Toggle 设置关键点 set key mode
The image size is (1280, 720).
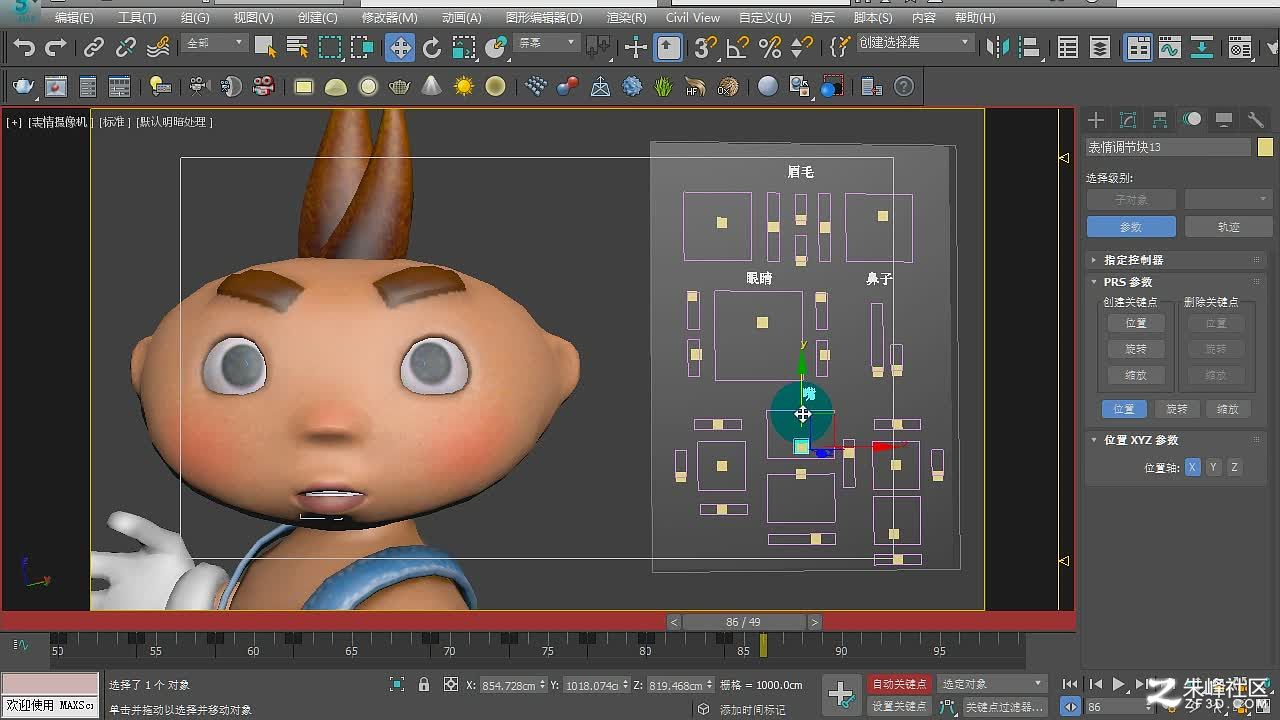[x=899, y=706]
